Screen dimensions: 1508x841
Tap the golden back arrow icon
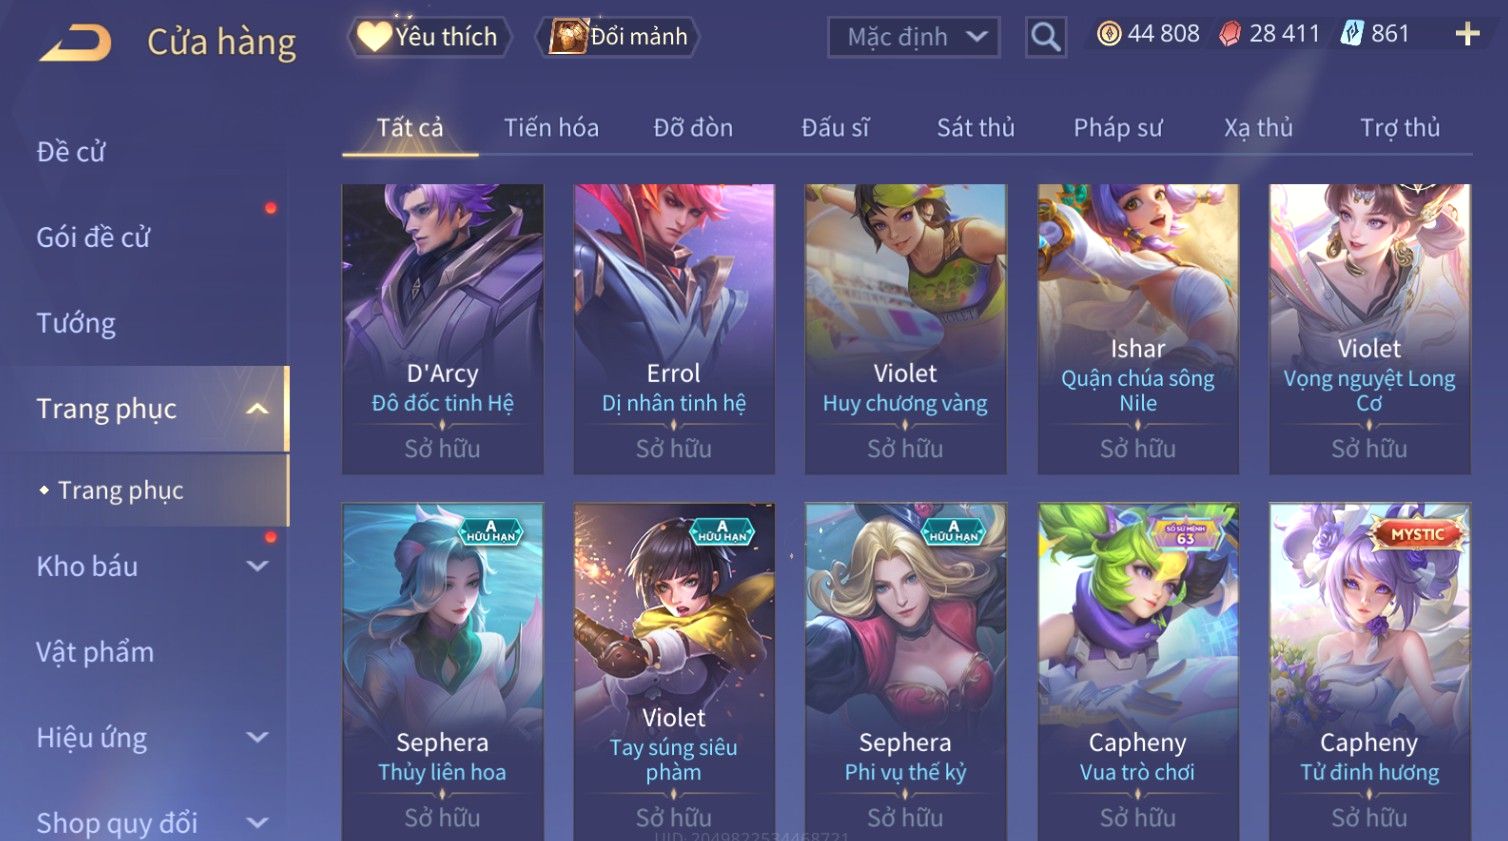click(75, 43)
